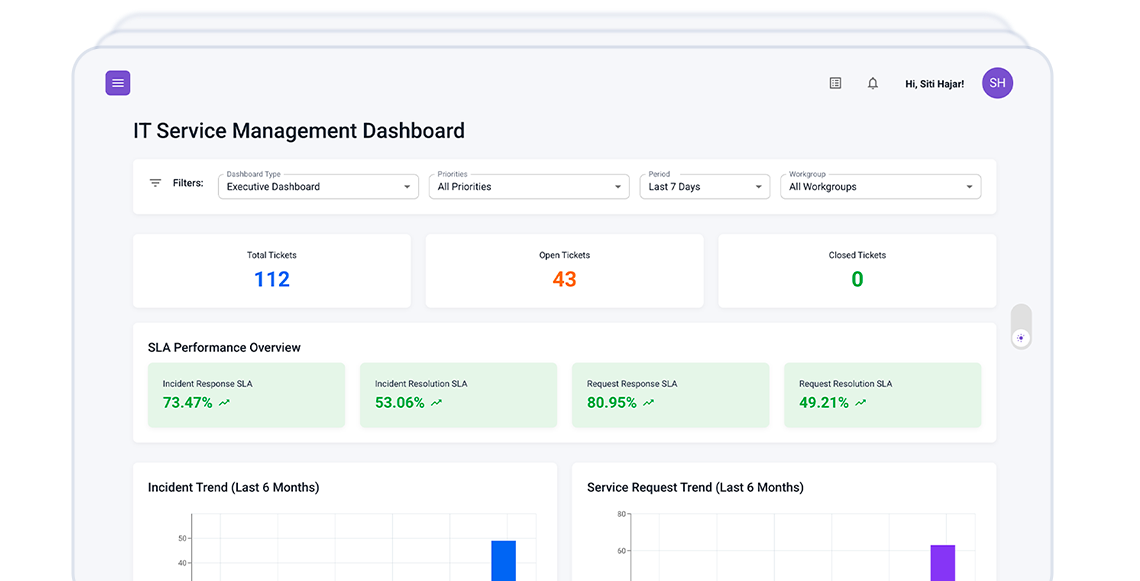Click the Closed Tickets card

857,271
